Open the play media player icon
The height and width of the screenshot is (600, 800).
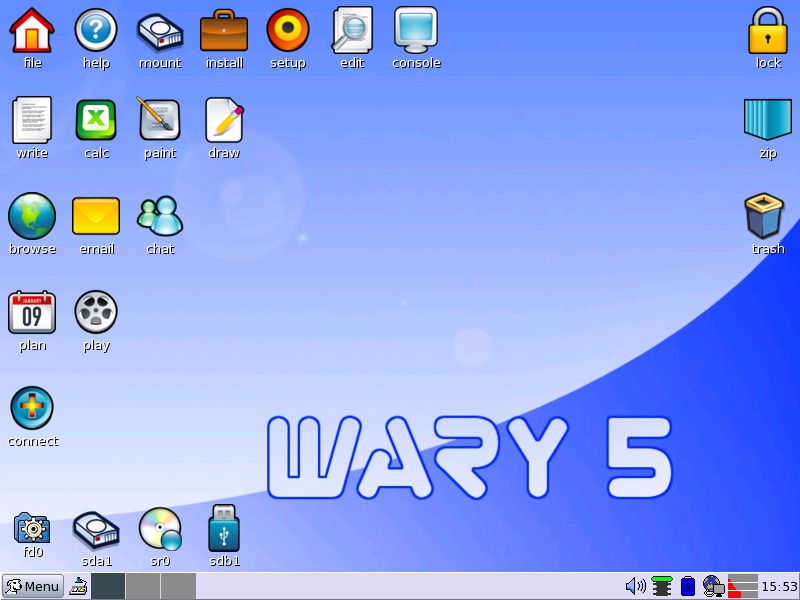[96, 313]
